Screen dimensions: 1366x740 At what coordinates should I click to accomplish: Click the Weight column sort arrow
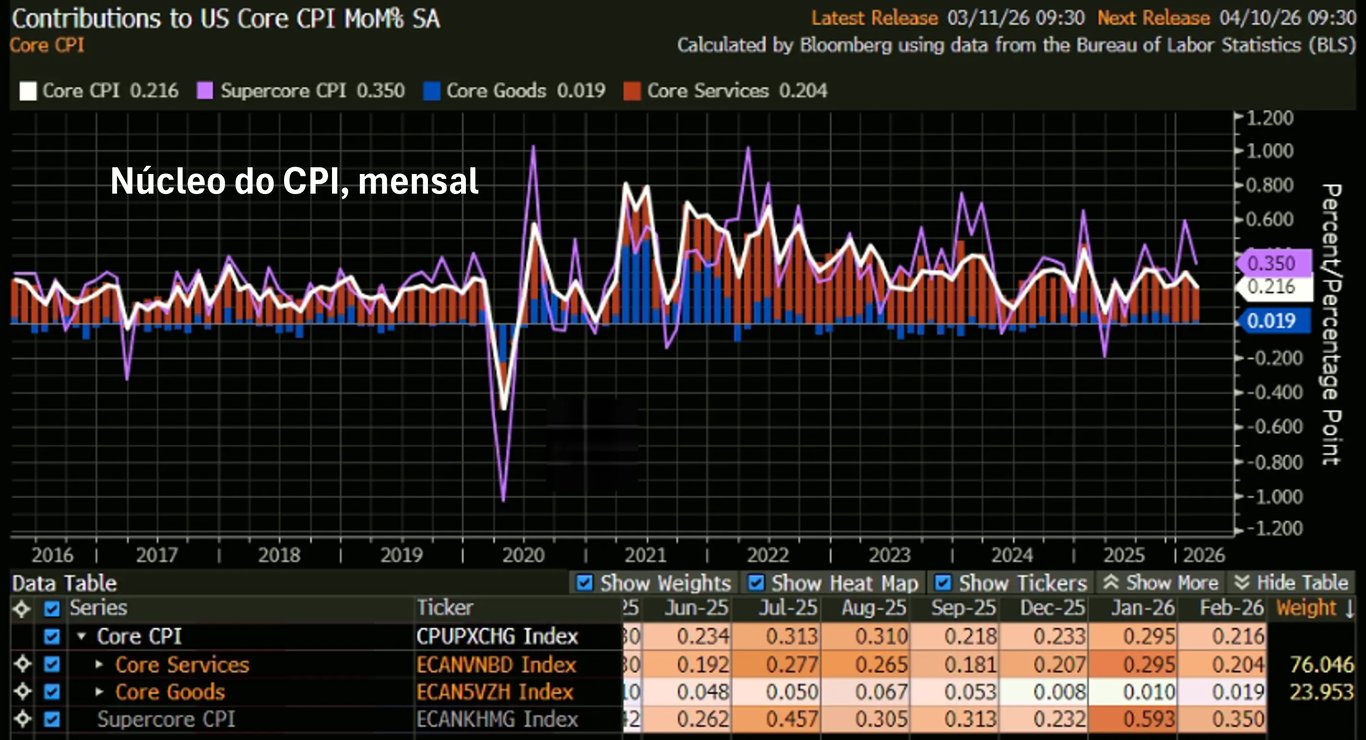click(x=1349, y=608)
